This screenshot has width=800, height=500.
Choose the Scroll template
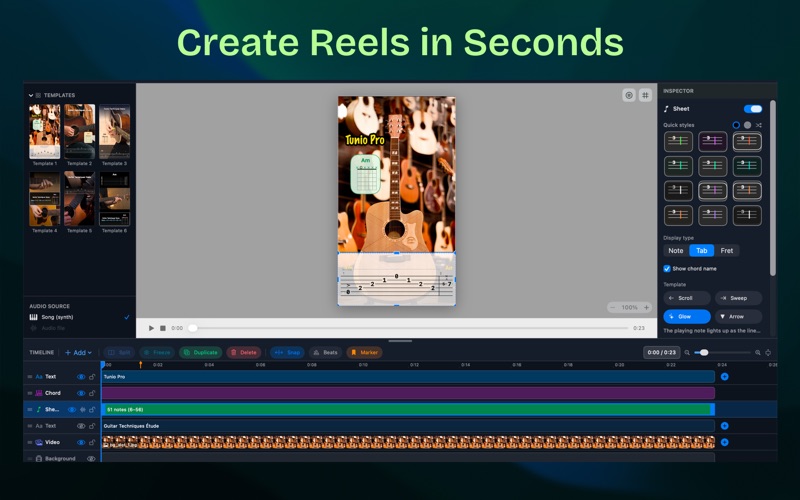tap(687, 298)
